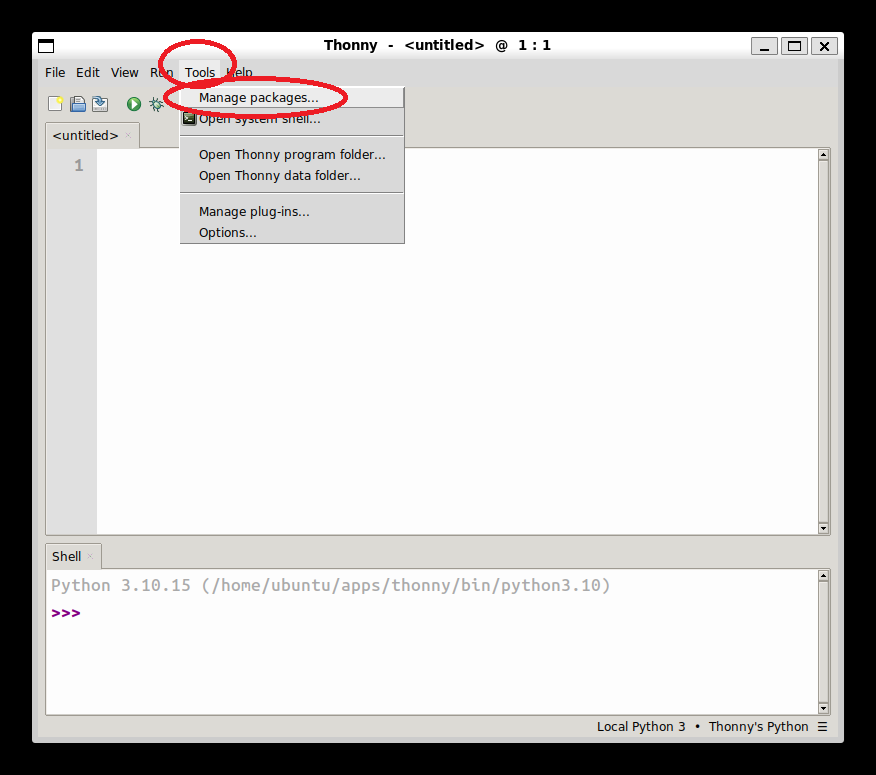Click Shell scrollbar down arrow
This screenshot has height=775, width=876.
[823, 709]
